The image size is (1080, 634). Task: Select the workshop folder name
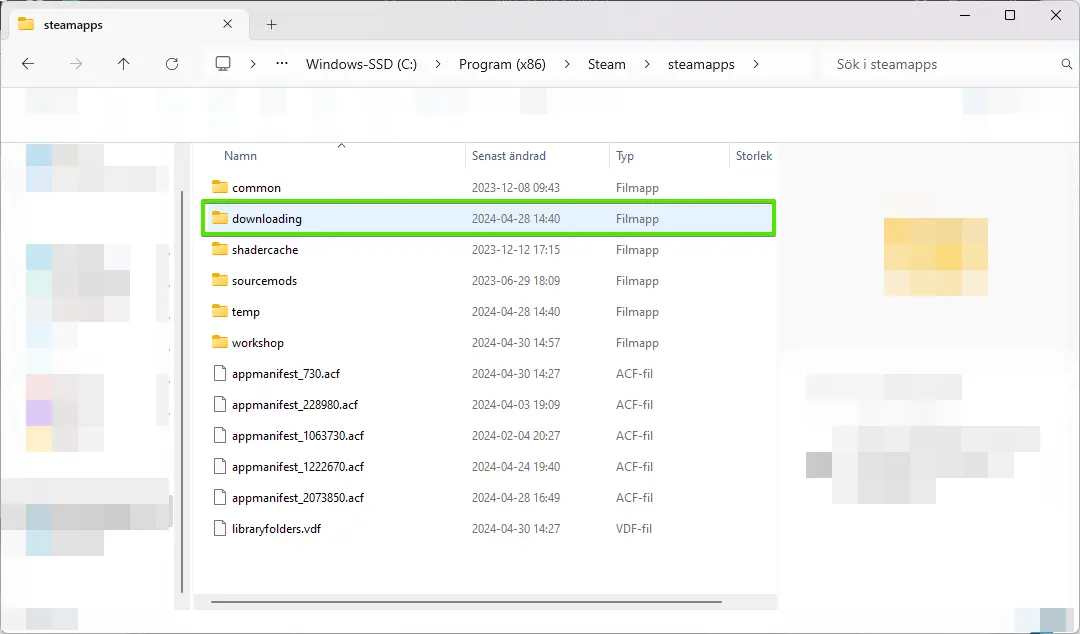pos(258,343)
